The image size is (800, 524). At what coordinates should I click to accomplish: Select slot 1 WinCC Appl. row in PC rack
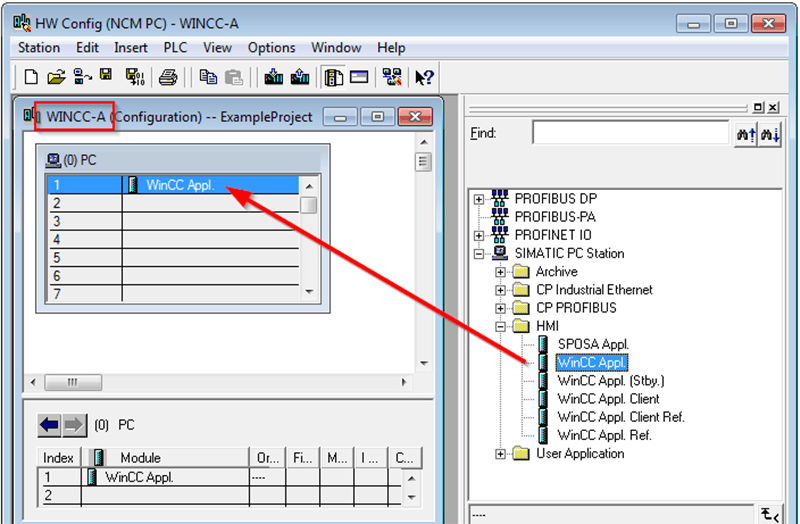coord(173,185)
